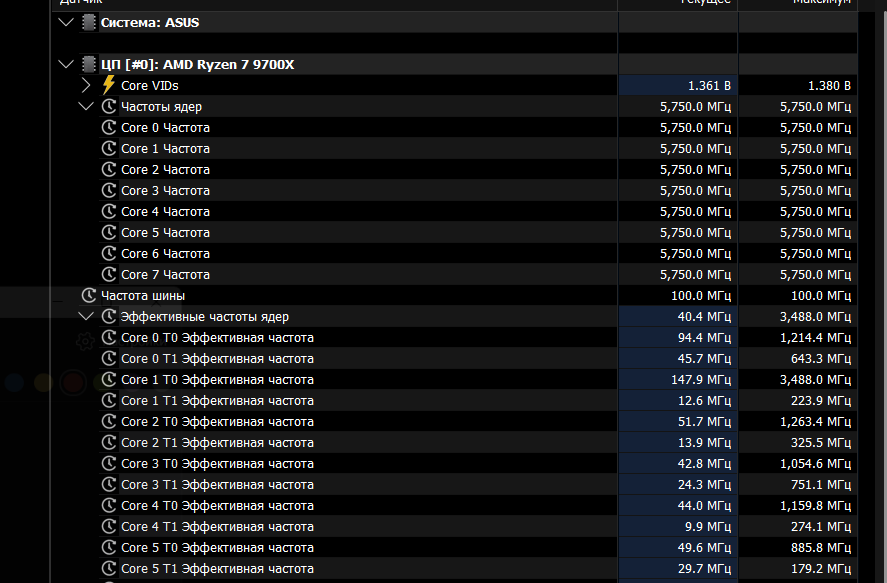Screen dimensions: 887x583
Task: Click clock icon for Core 2 T1 Эффективная частота
Action: click(109, 442)
